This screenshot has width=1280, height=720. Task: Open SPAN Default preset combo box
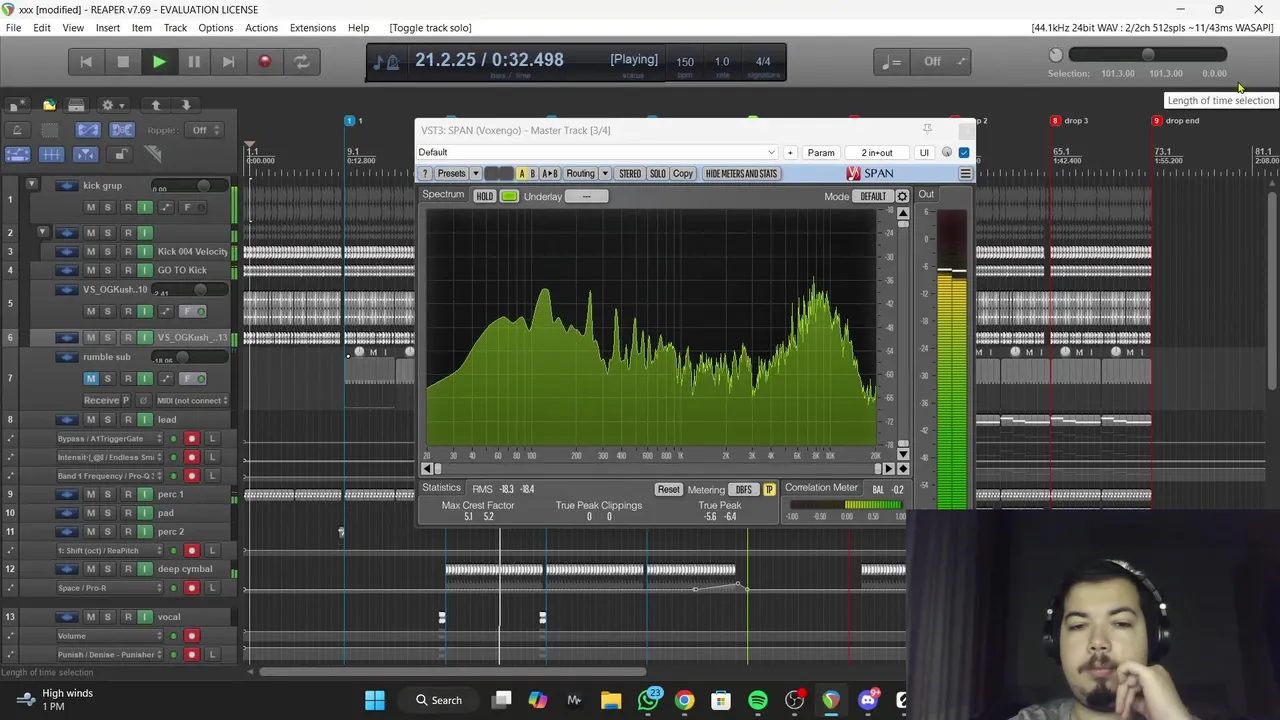pyautogui.click(x=598, y=153)
